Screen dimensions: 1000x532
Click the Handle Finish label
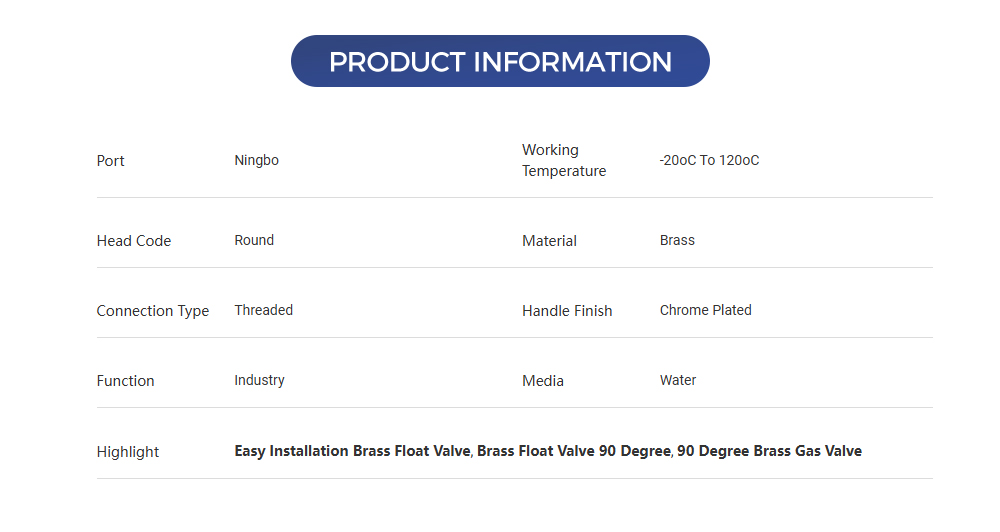(566, 311)
